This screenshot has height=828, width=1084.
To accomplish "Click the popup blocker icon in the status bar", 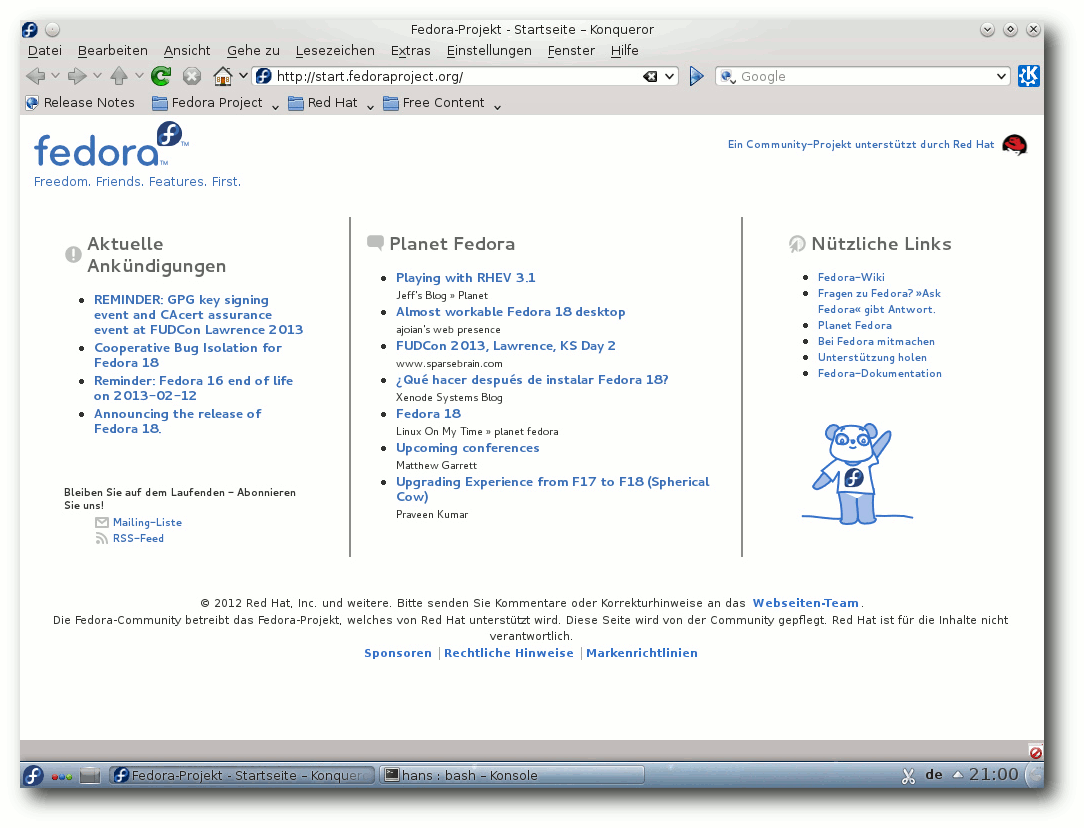I will 1035,753.
